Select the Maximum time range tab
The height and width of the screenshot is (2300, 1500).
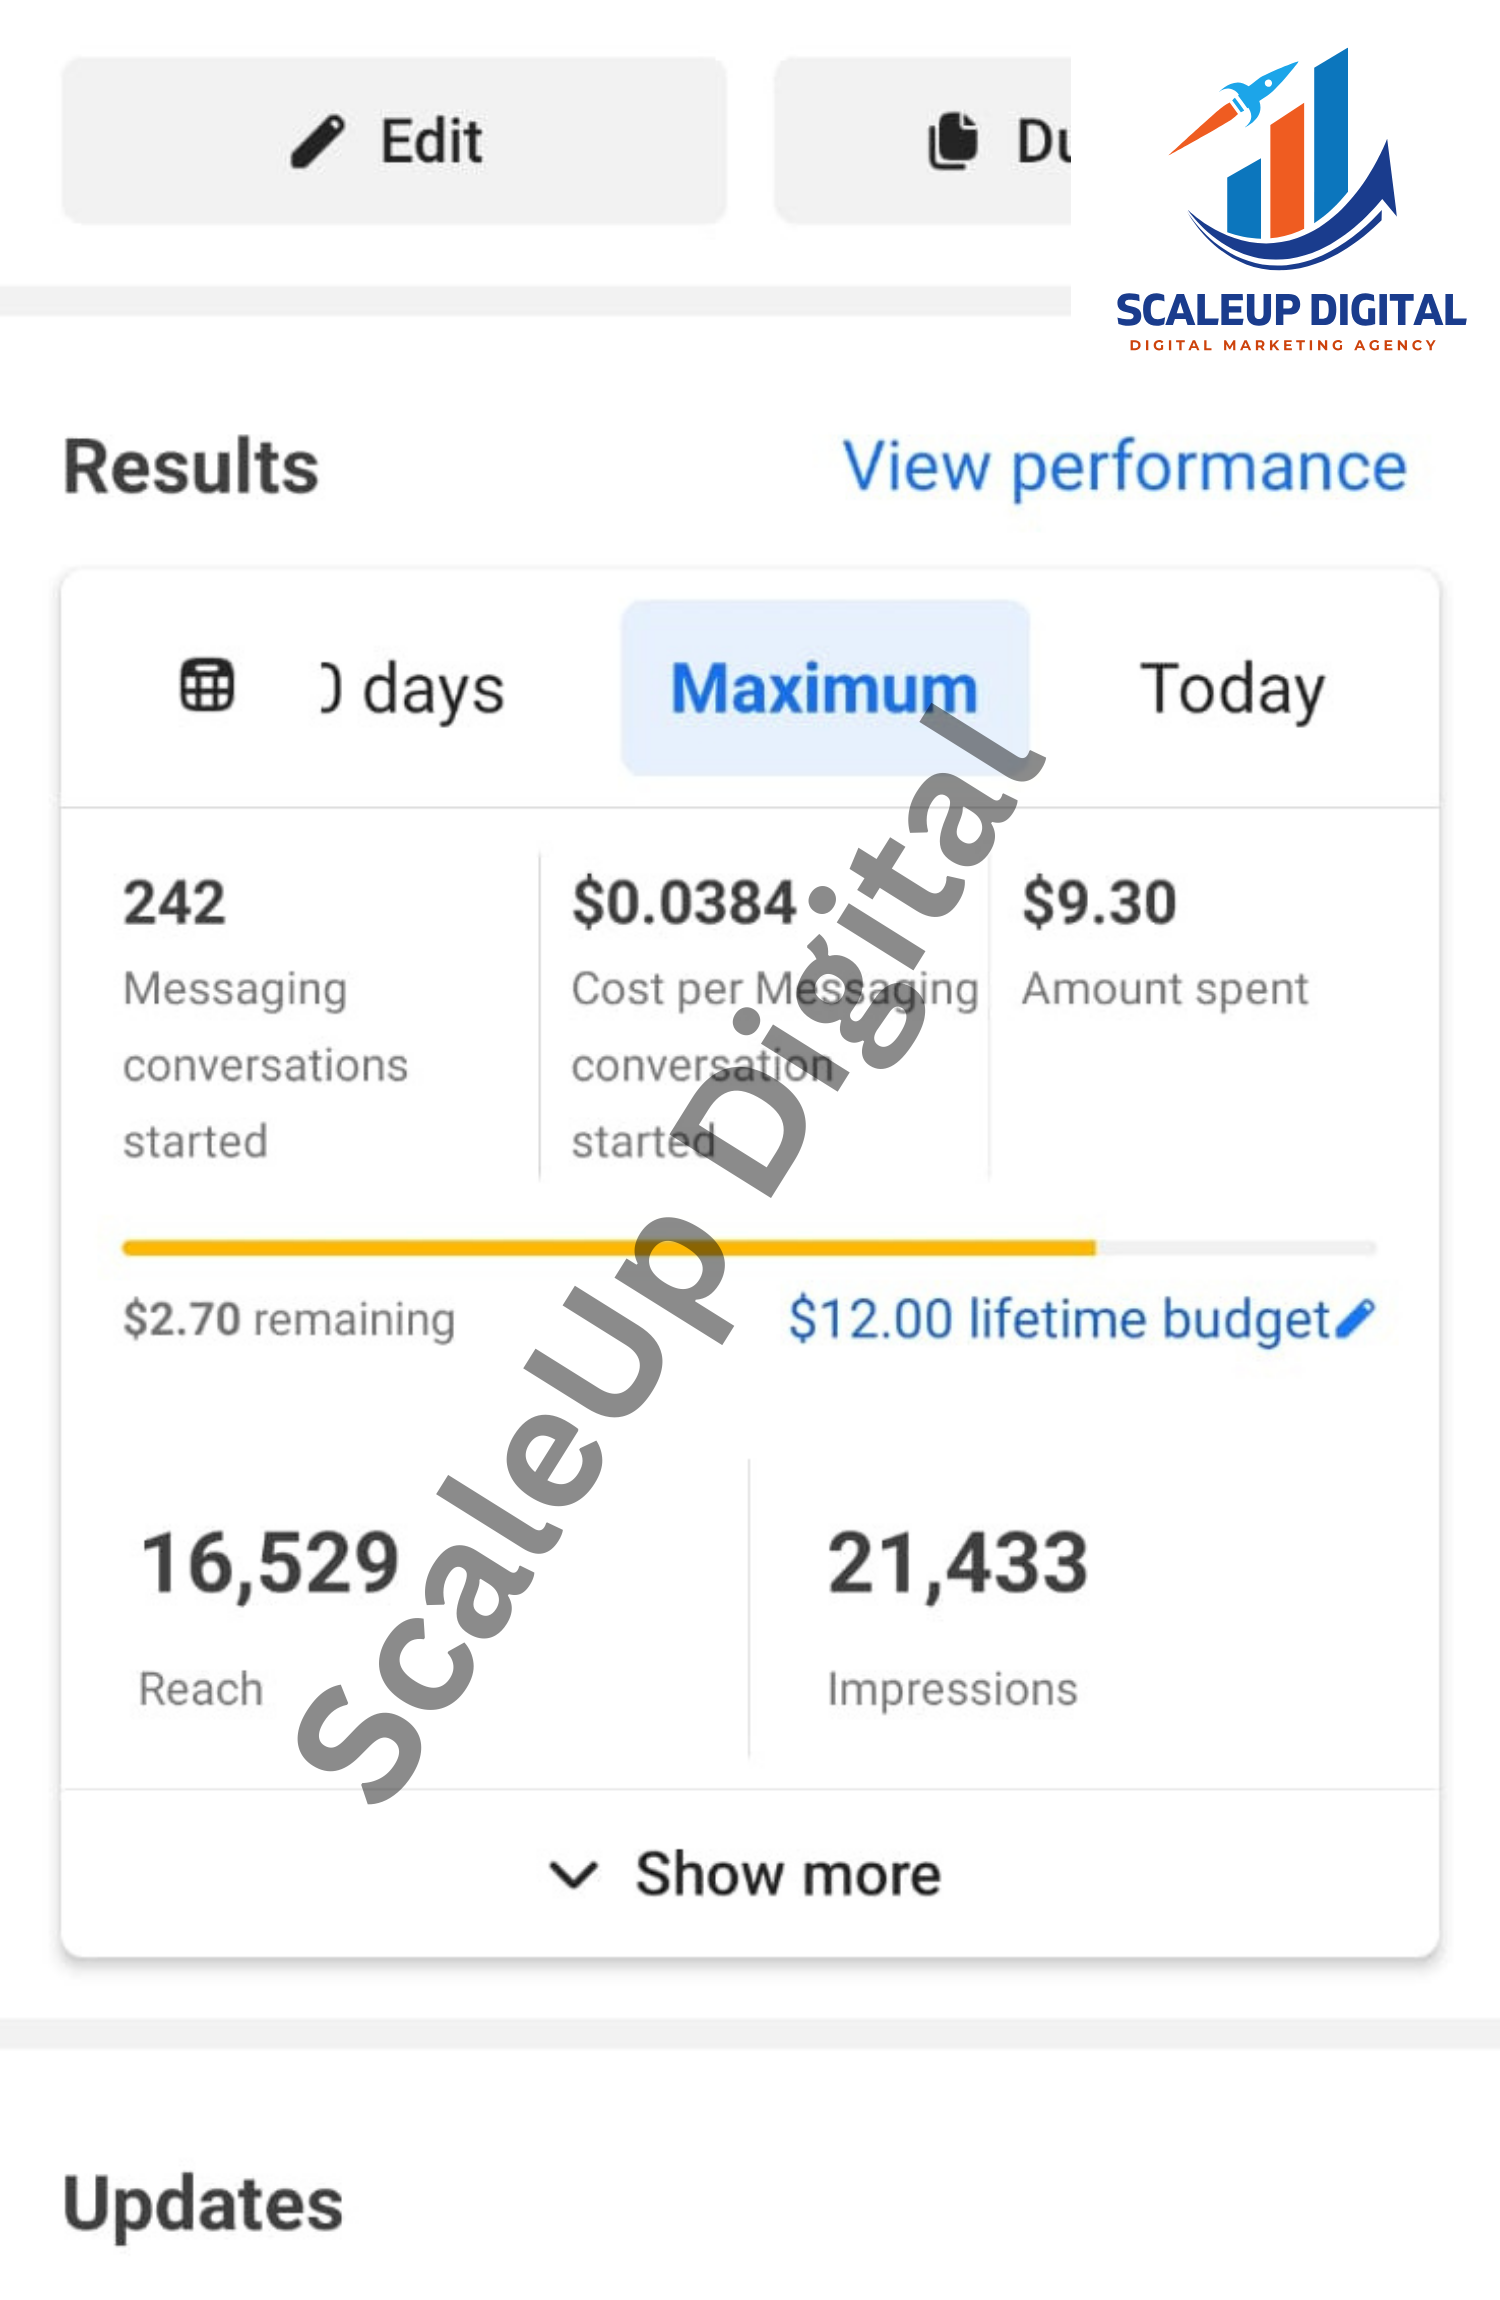point(824,689)
